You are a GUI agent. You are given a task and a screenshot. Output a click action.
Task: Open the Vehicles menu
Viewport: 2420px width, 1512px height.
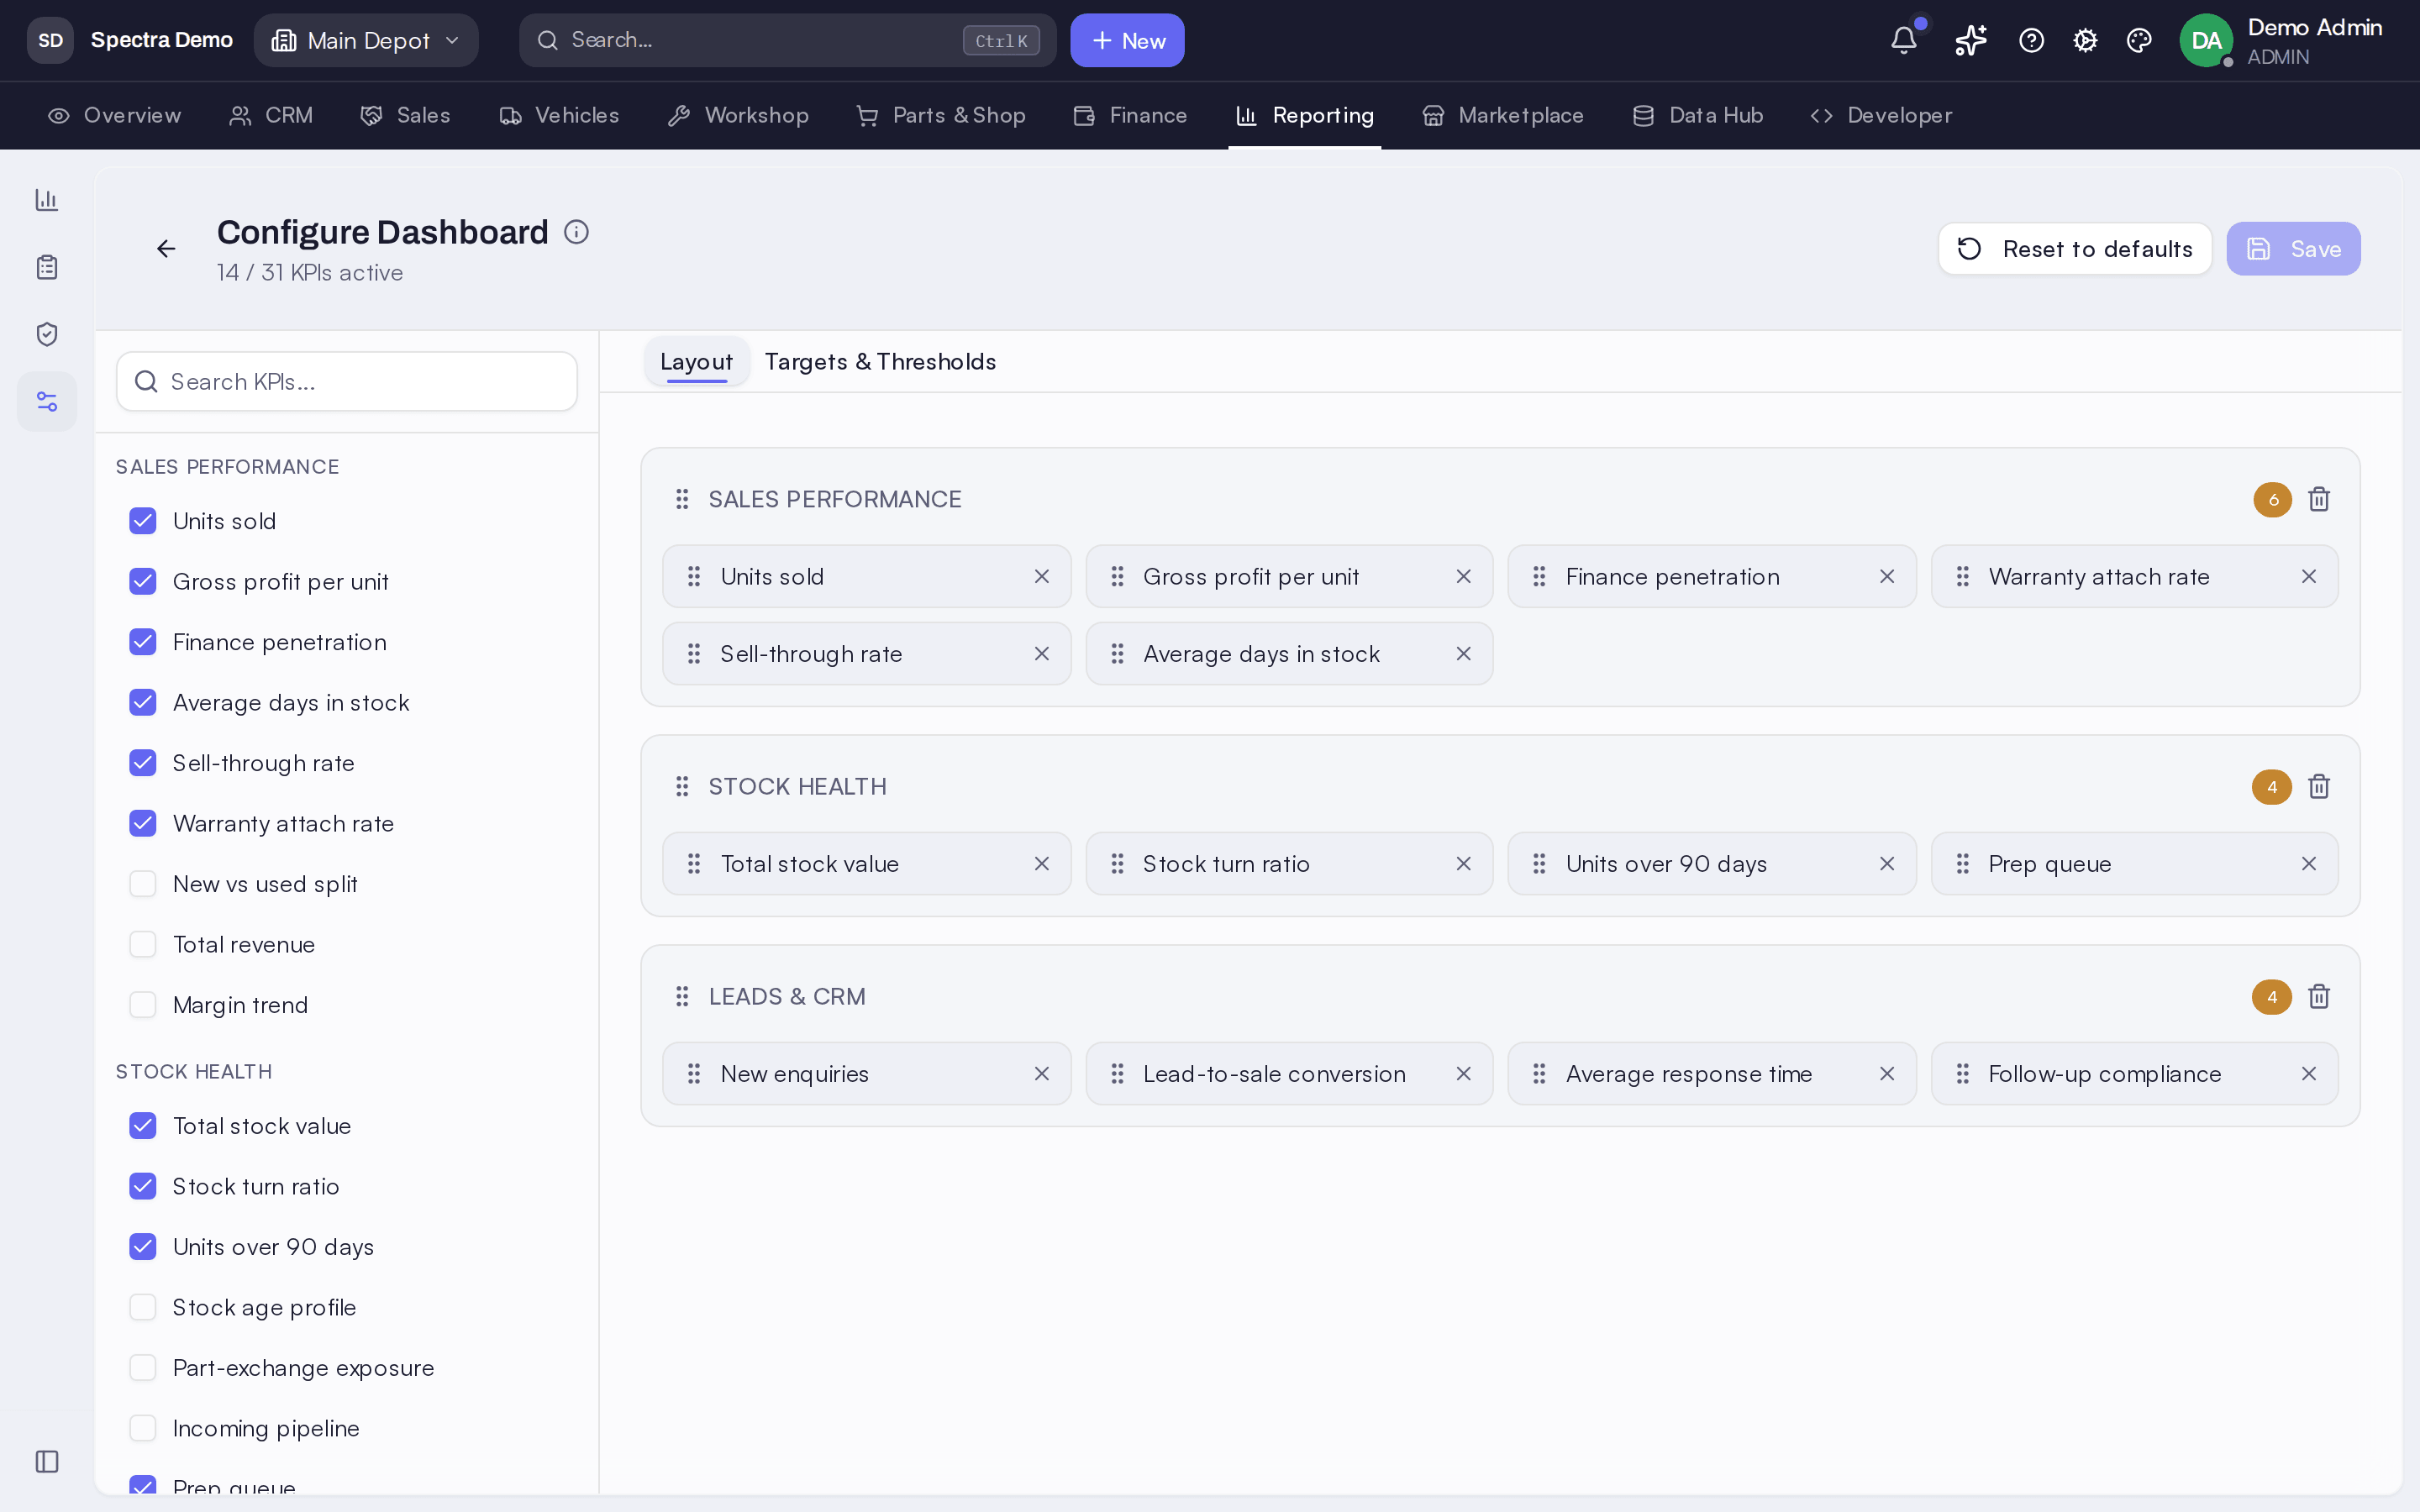click(x=559, y=116)
